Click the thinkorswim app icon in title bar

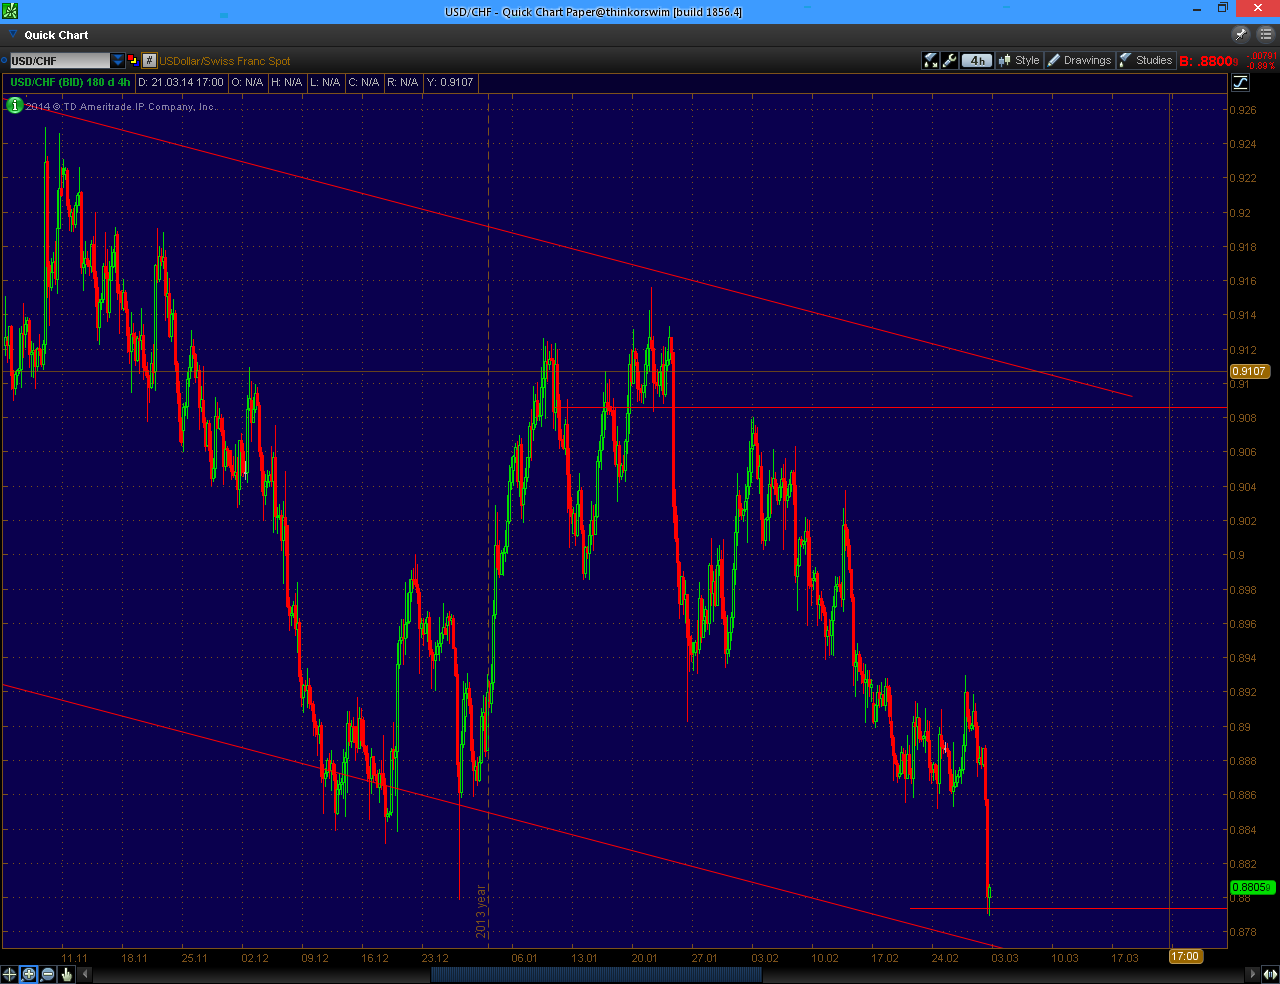click(x=12, y=9)
